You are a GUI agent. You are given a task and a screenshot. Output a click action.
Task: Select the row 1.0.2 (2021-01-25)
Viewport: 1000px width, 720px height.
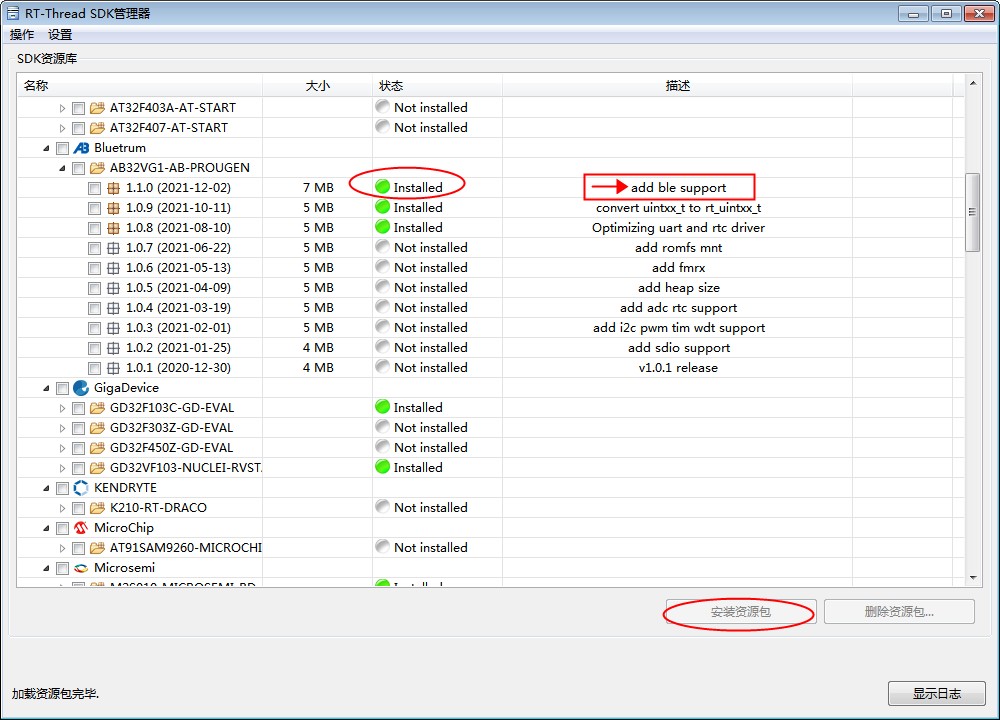point(491,348)
